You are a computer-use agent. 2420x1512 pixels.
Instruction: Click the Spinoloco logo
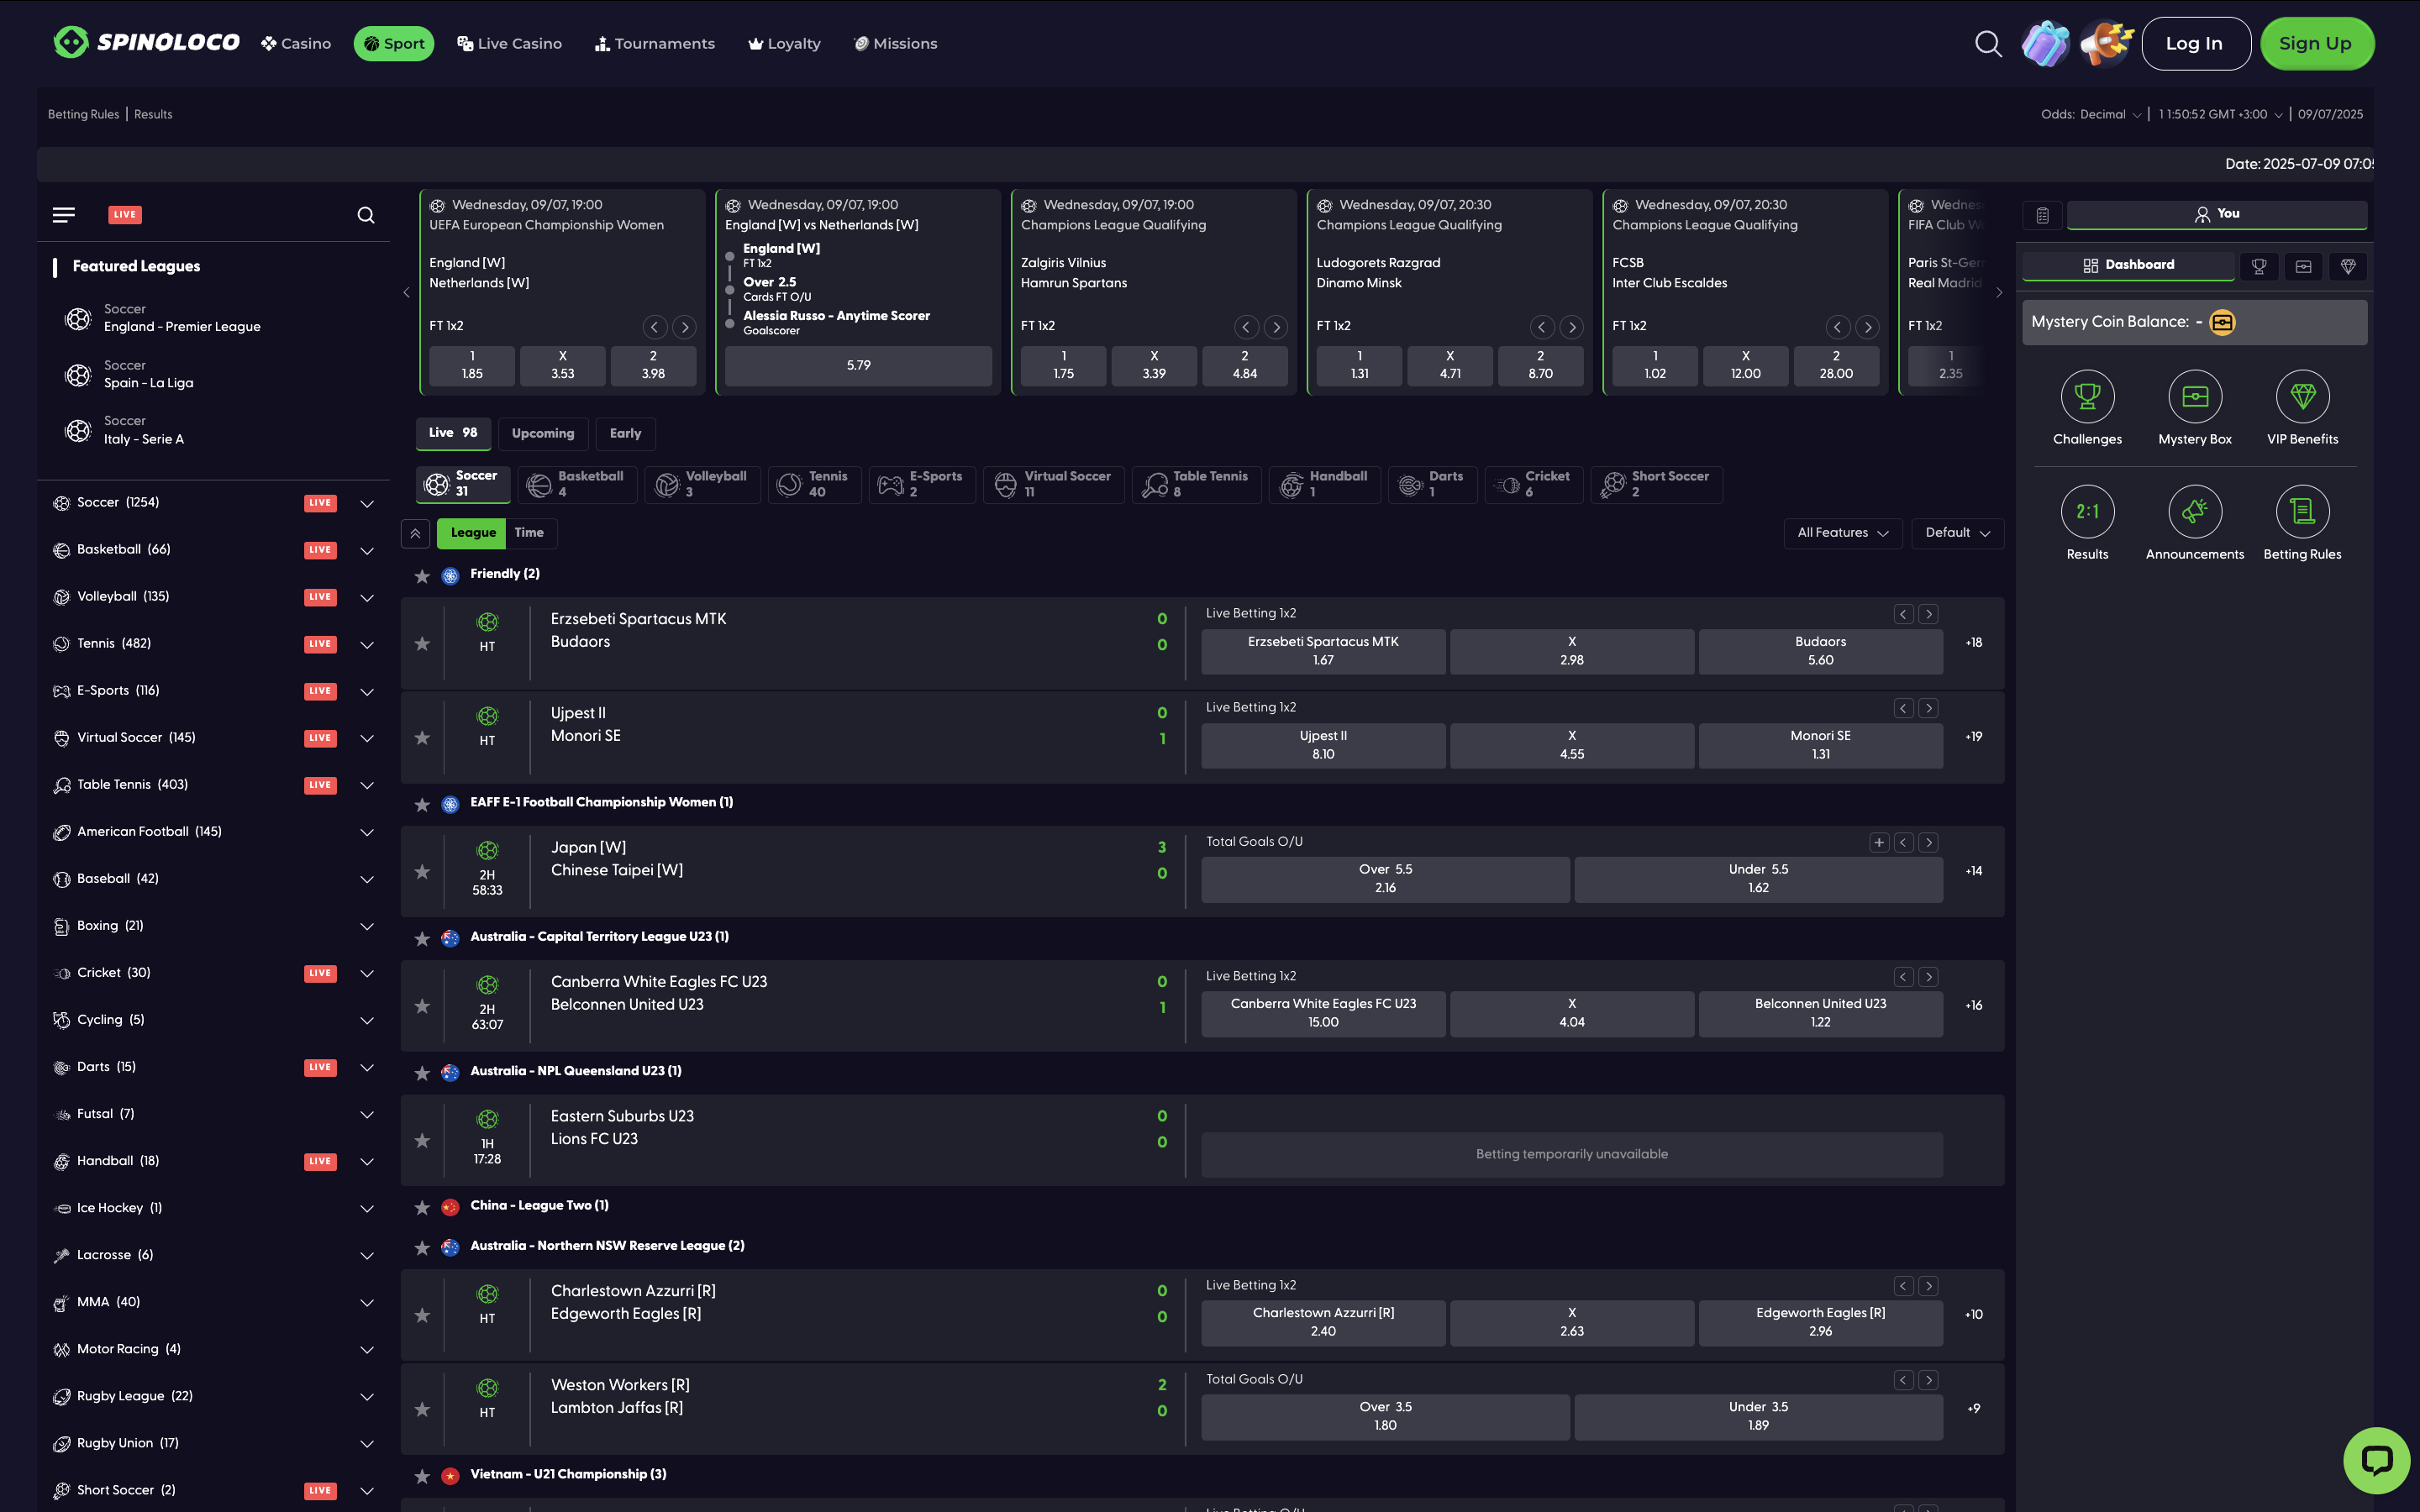click(x=146, y=42)
